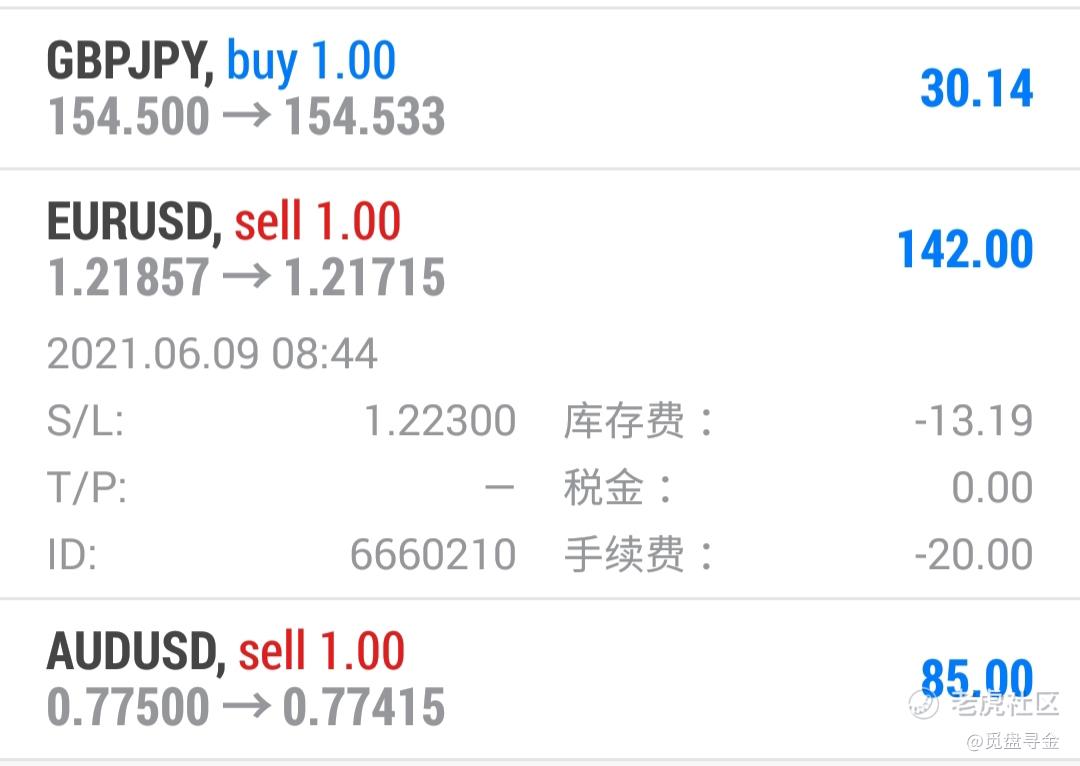Select the S/L value 1.22300
1080x766 pixels.
tap(439, 421)
